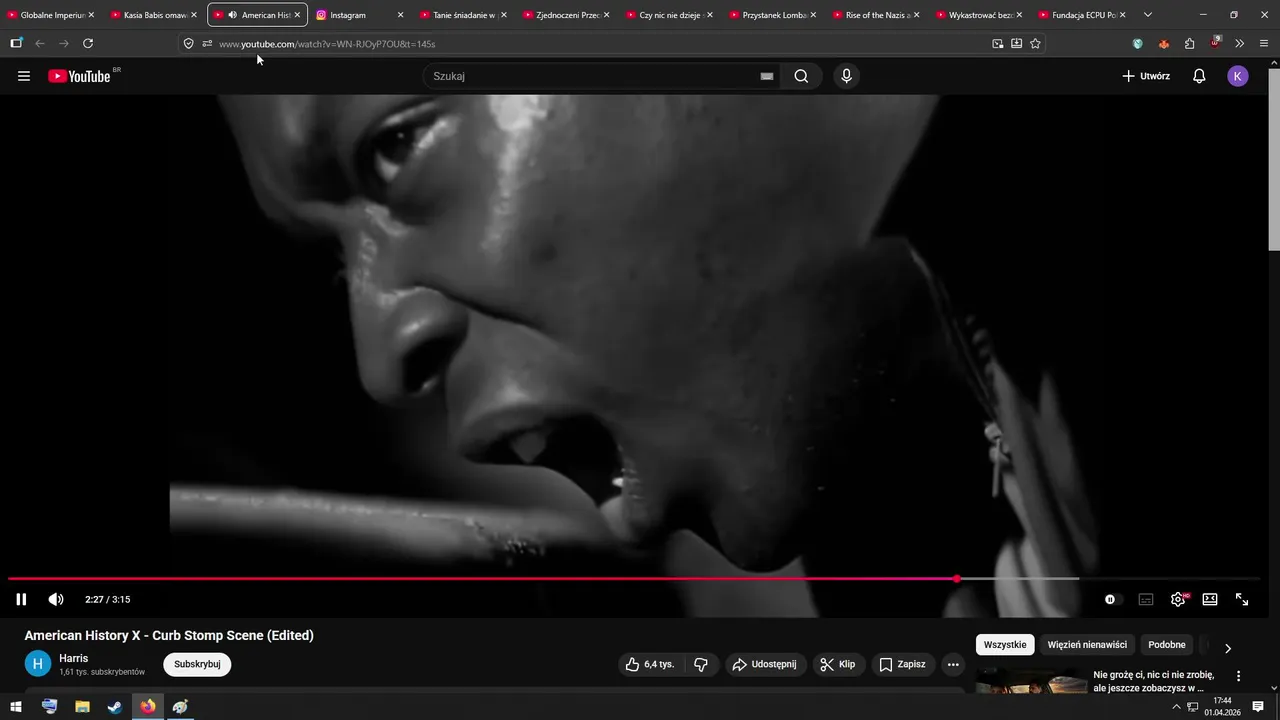Go forward using the browser forward arrow
The image size is (1280, 720).
click(64, 43)
